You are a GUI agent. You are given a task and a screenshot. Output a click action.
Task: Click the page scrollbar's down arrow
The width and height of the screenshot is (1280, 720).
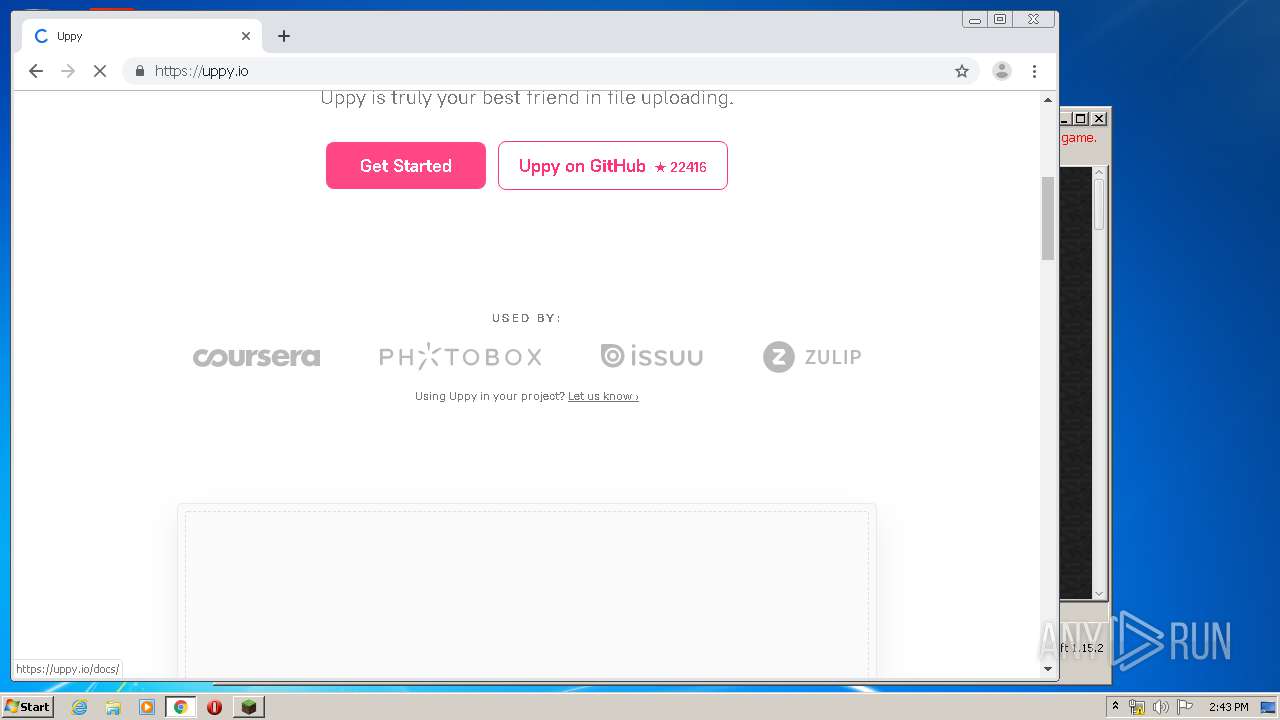coord(1048,669)
